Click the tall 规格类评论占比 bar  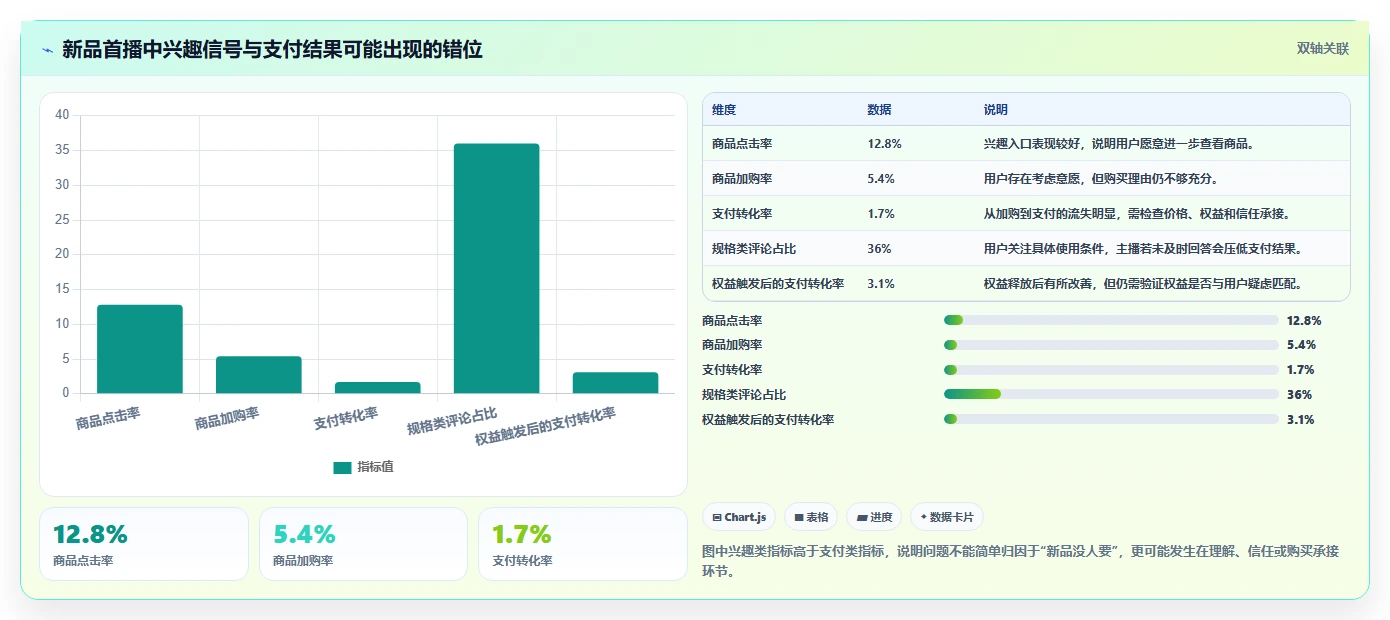click(x=496, y=268)
